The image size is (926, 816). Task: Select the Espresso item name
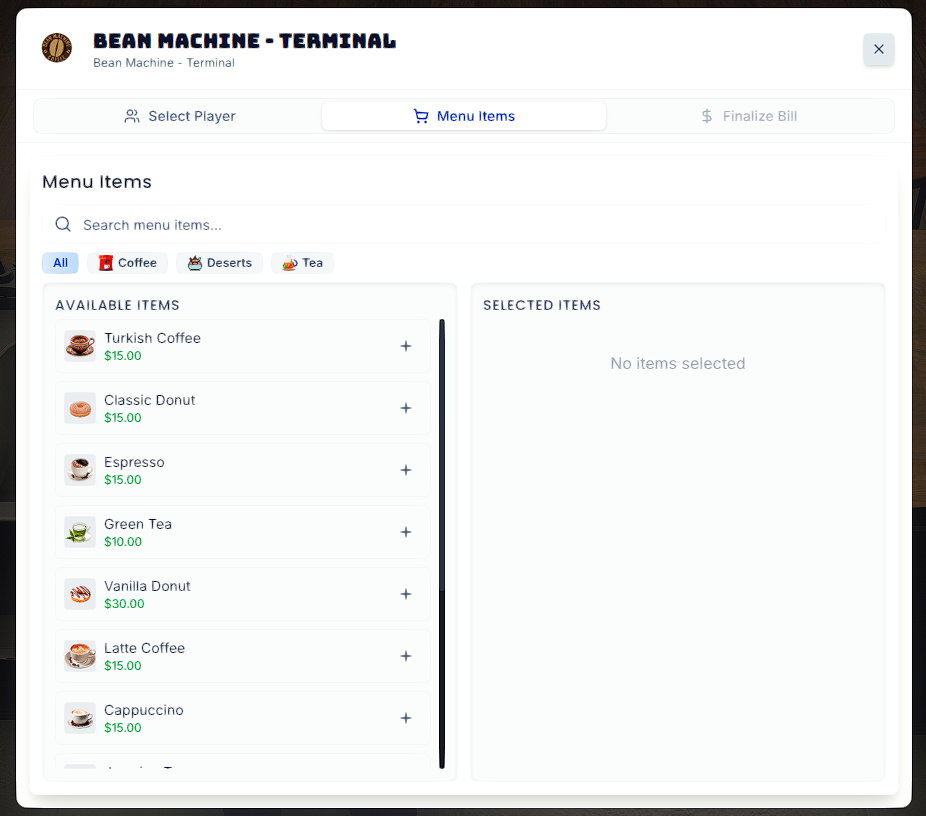(134, 462)
